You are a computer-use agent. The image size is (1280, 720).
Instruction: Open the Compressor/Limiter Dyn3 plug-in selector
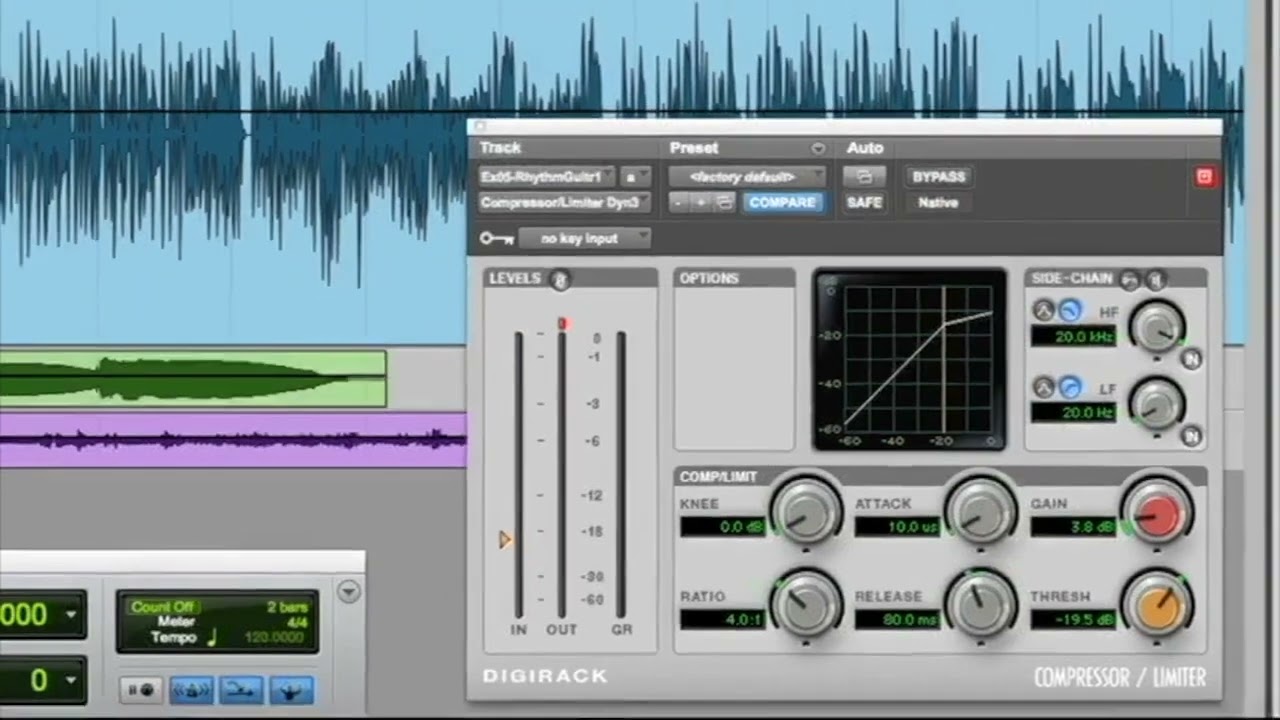point(564,203)
